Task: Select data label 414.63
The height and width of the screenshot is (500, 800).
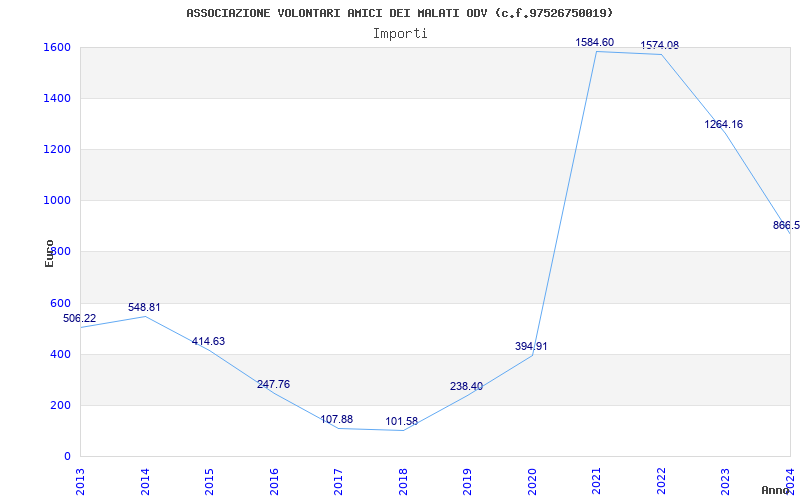Action: (208, 341)
